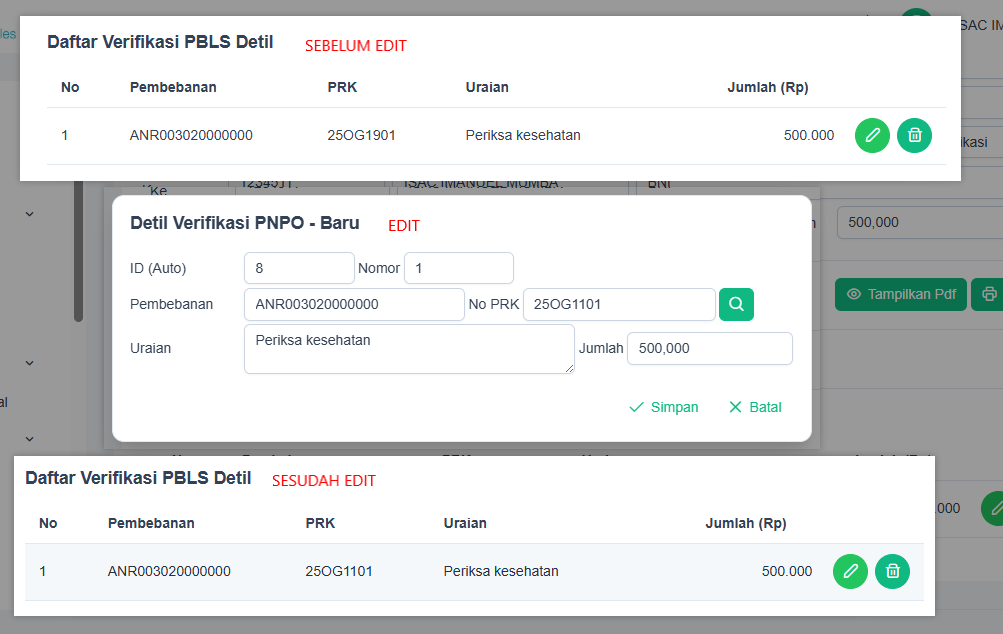Image resolution: width=1003 pixels, height=634 pixels.
Task: Cancel the dialog with Batal
Action: pos(755,407)
